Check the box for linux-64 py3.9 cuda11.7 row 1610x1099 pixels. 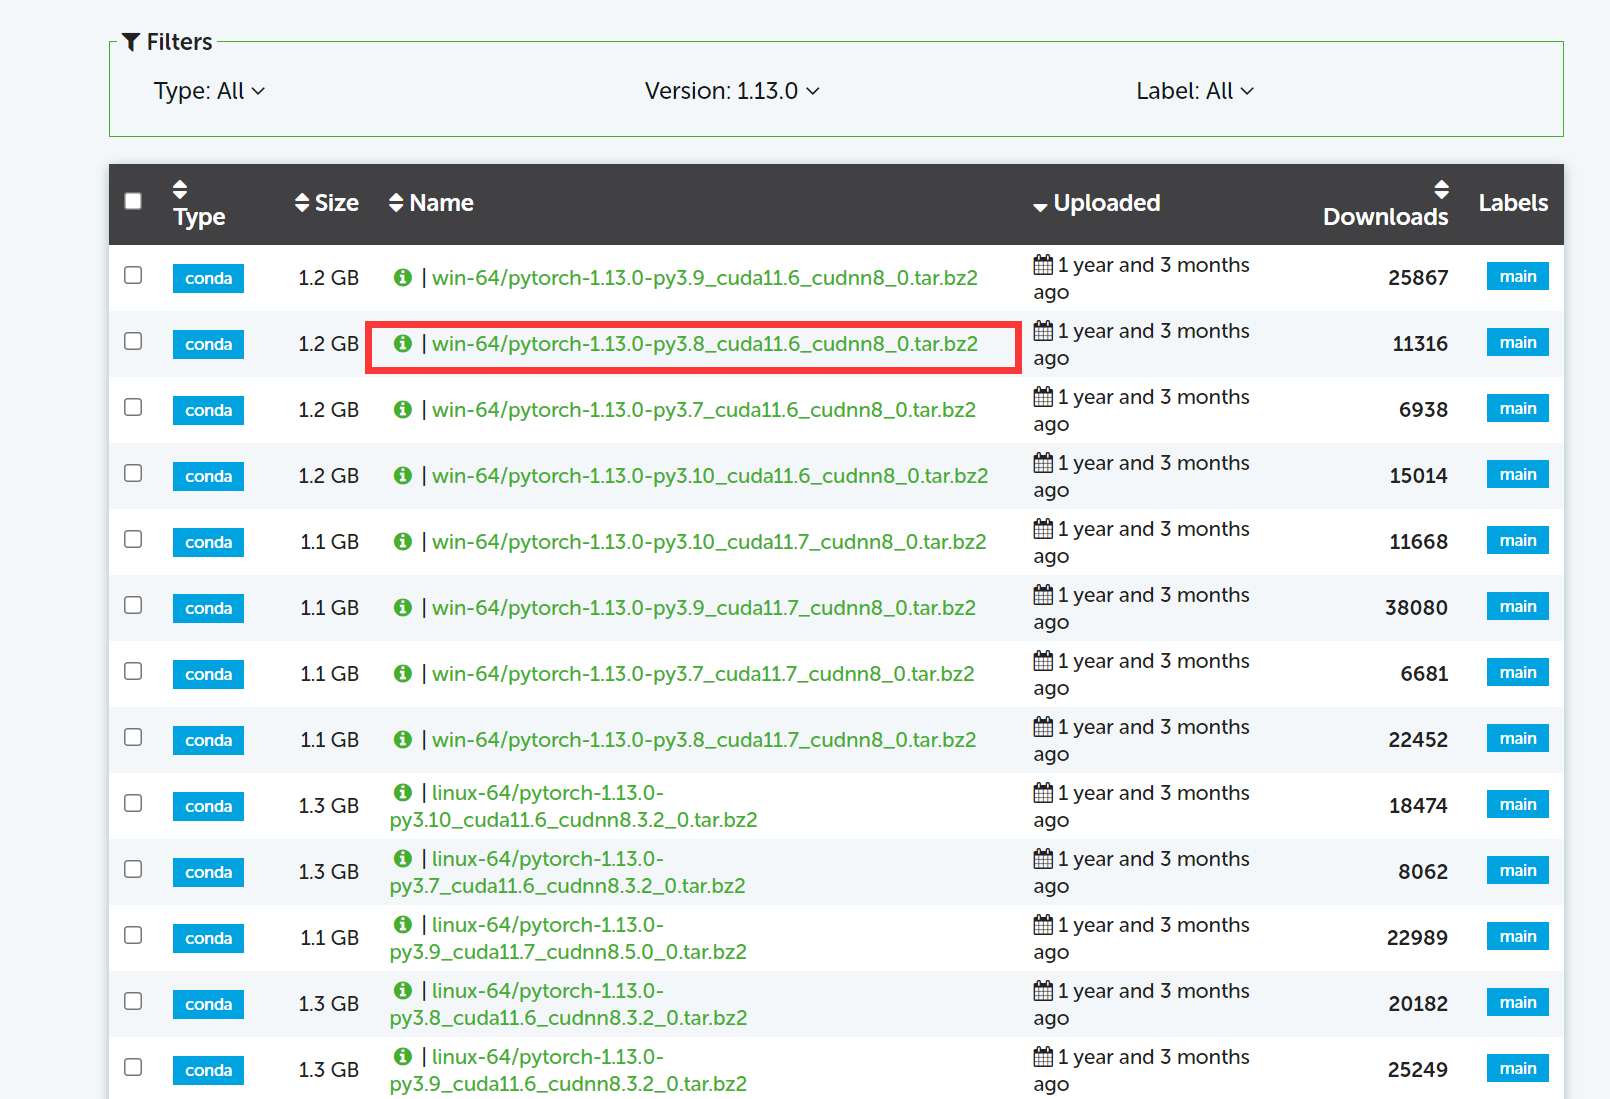click(x=133, y=935)
